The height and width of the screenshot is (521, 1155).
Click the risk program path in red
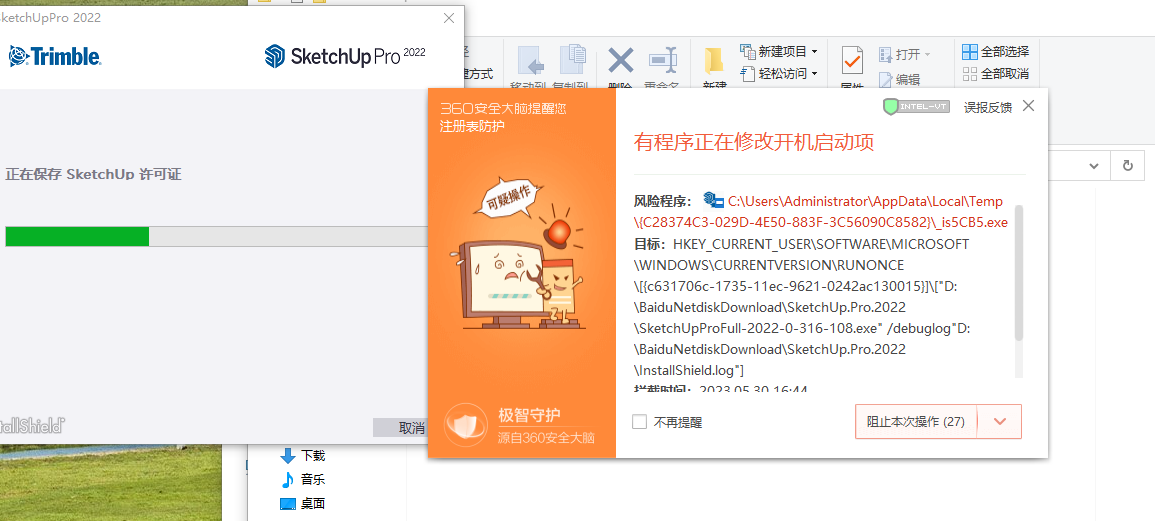pyautogui.click(x=821, y=211)
